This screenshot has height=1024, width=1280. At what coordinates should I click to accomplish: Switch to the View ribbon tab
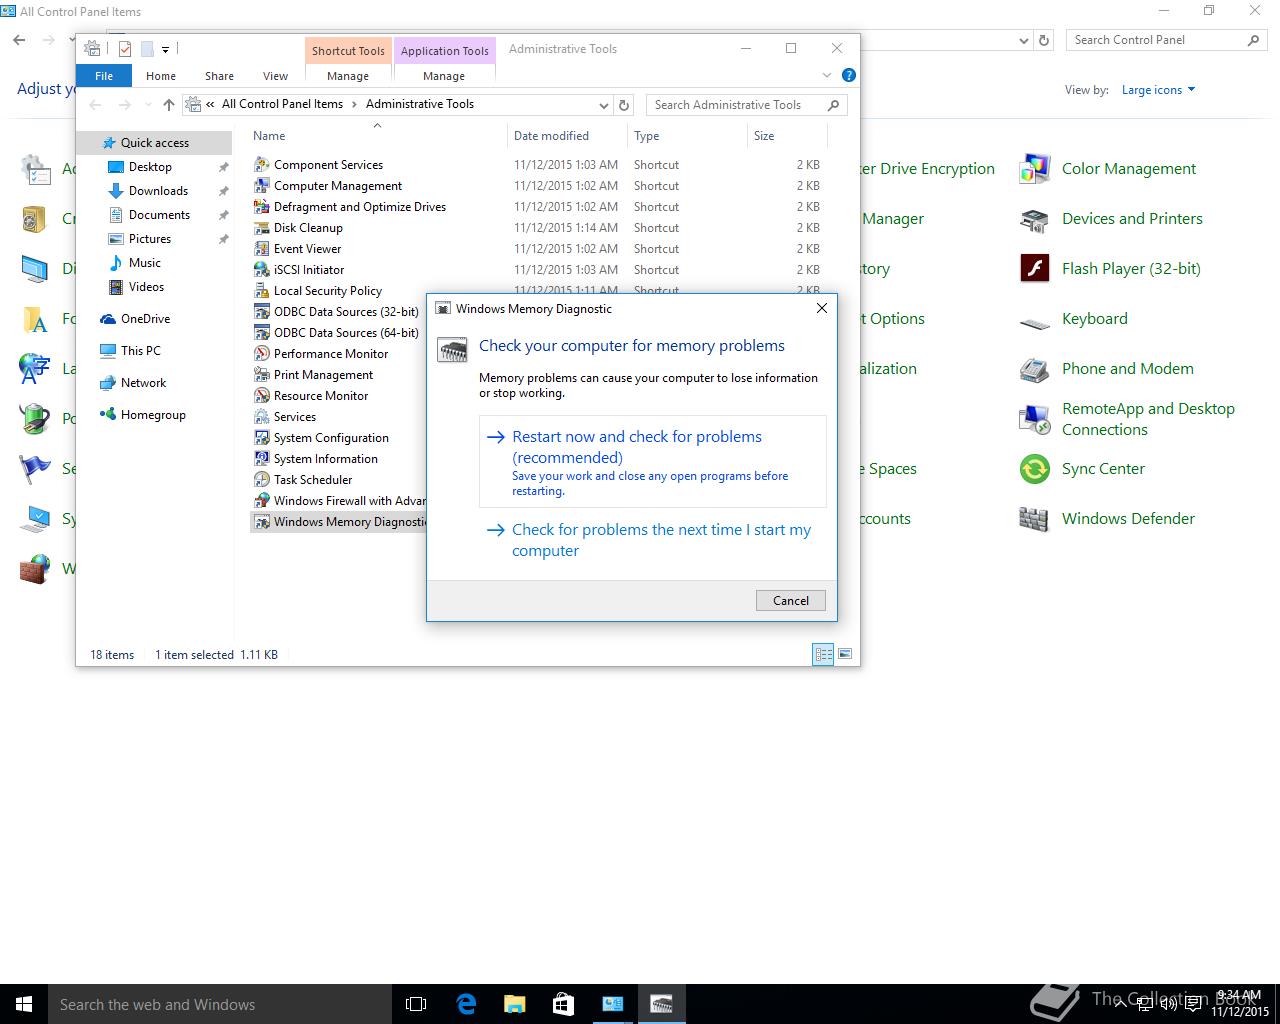275,76
